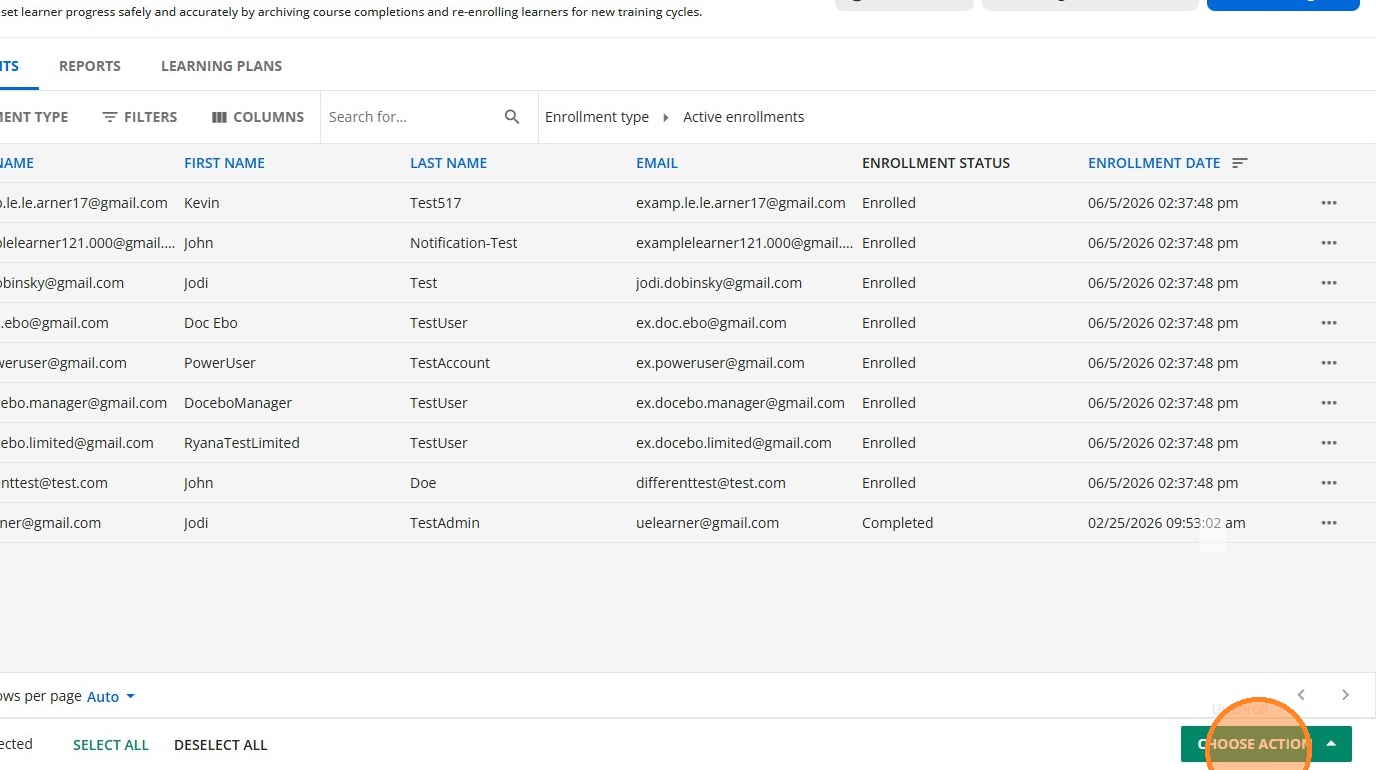Click first name RyanaTestLimited
The width and height of the screenshot is (1376, 770).
(x=242, y=443)
